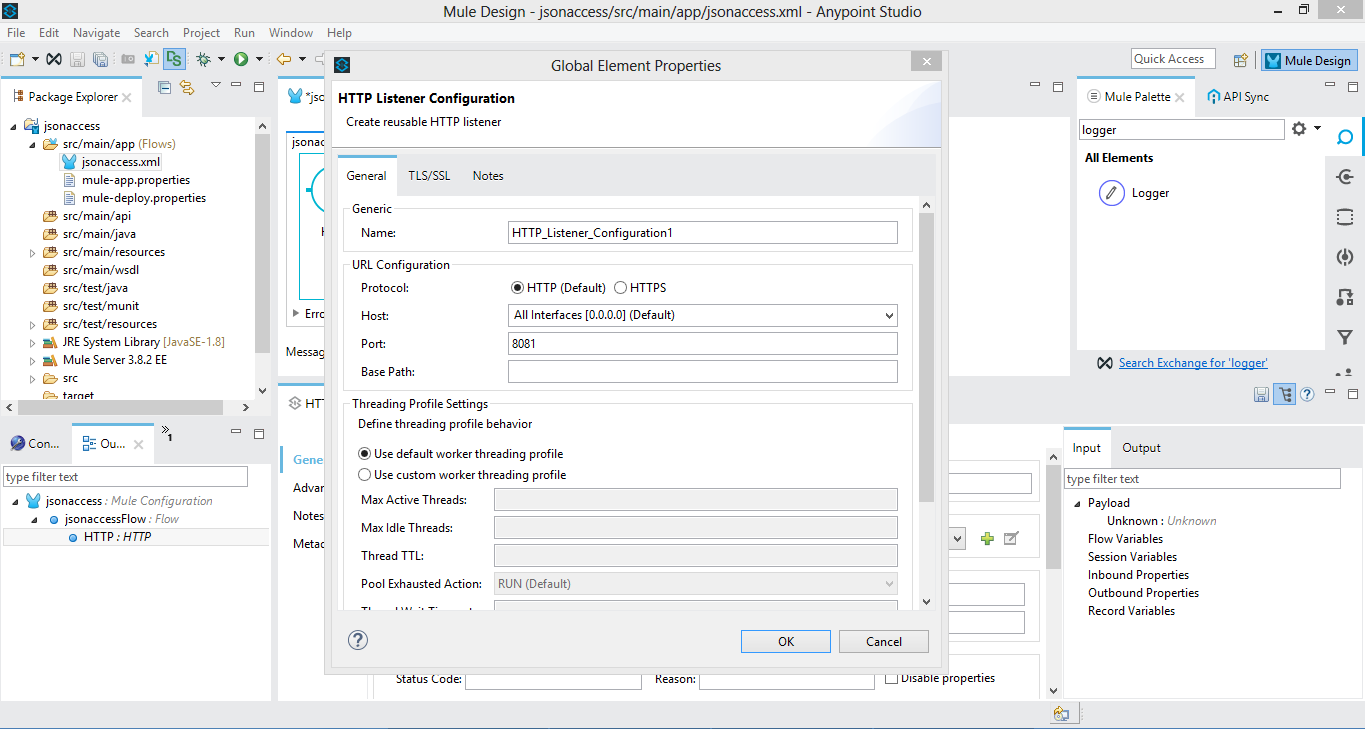Click the Open Perspective icon
This screenshot has height=729, width=1365.
pos(1241,60)
